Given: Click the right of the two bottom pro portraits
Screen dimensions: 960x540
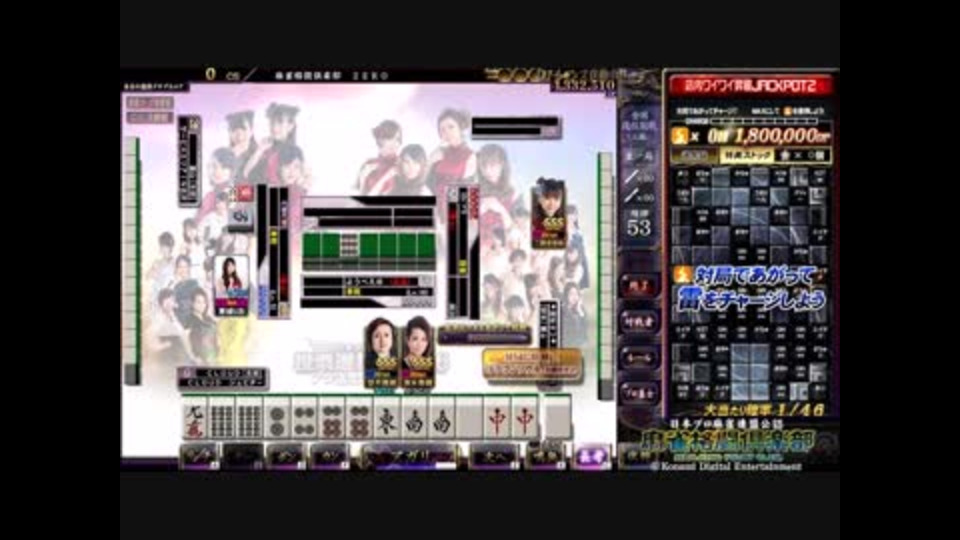Looking at the screenshot, I should click(418, 352).
